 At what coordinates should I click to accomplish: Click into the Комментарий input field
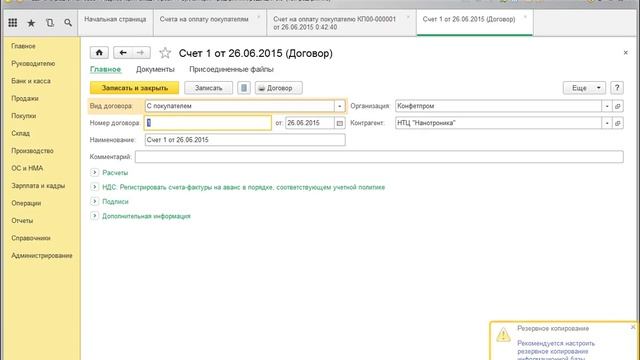379,156
